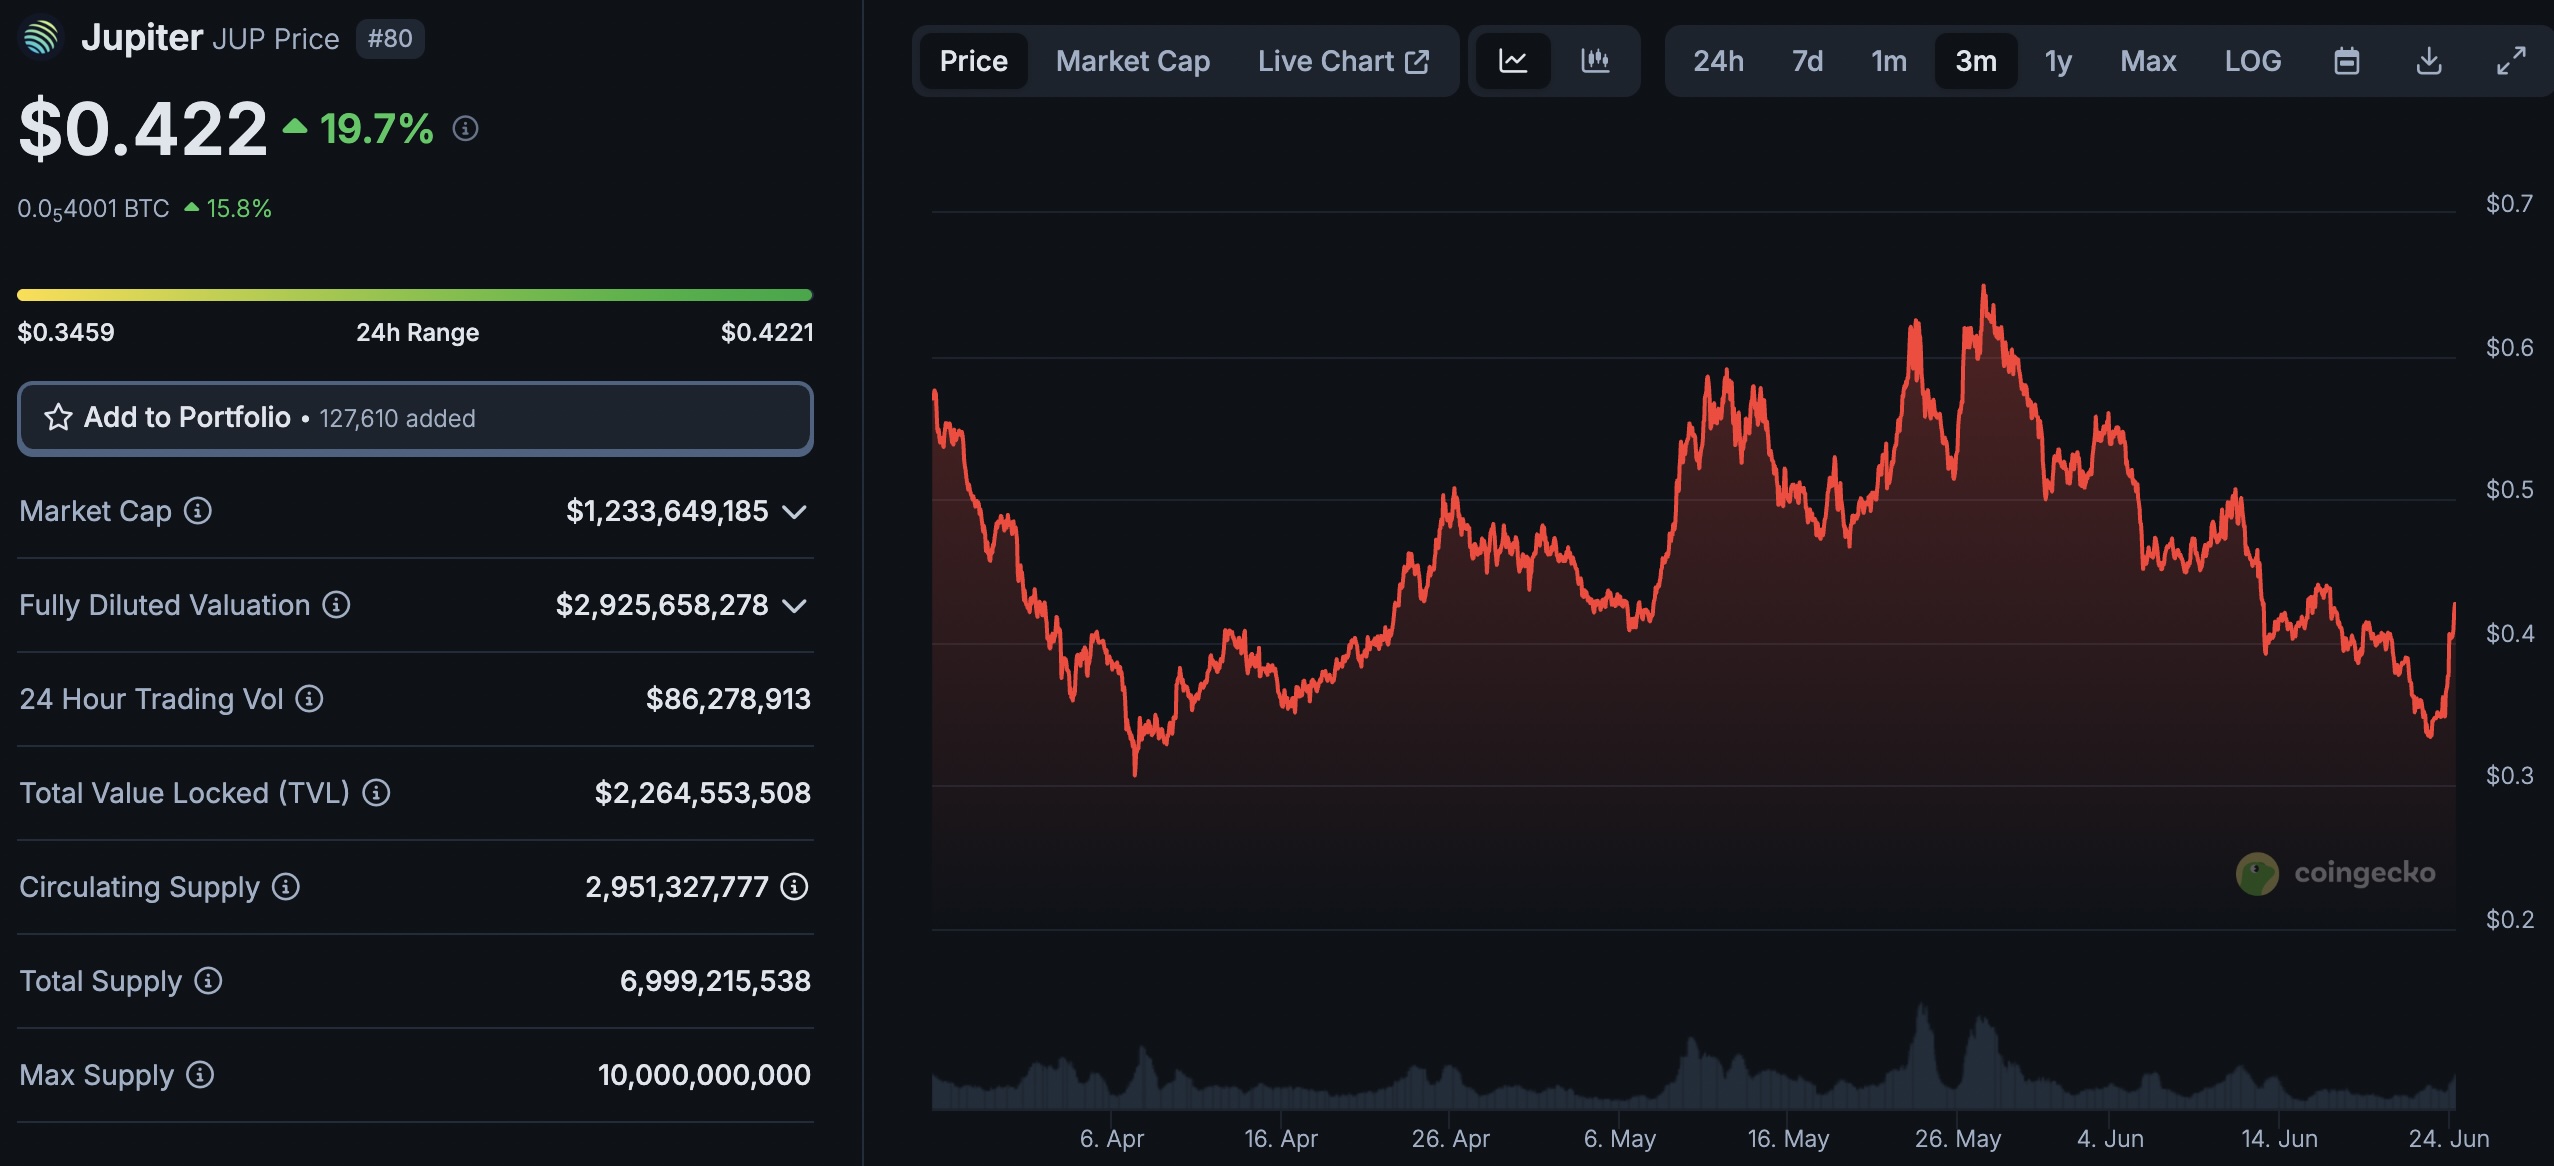
Task: Expand the Fully Diluted Valuation chevron
Action: pos(794,606)
